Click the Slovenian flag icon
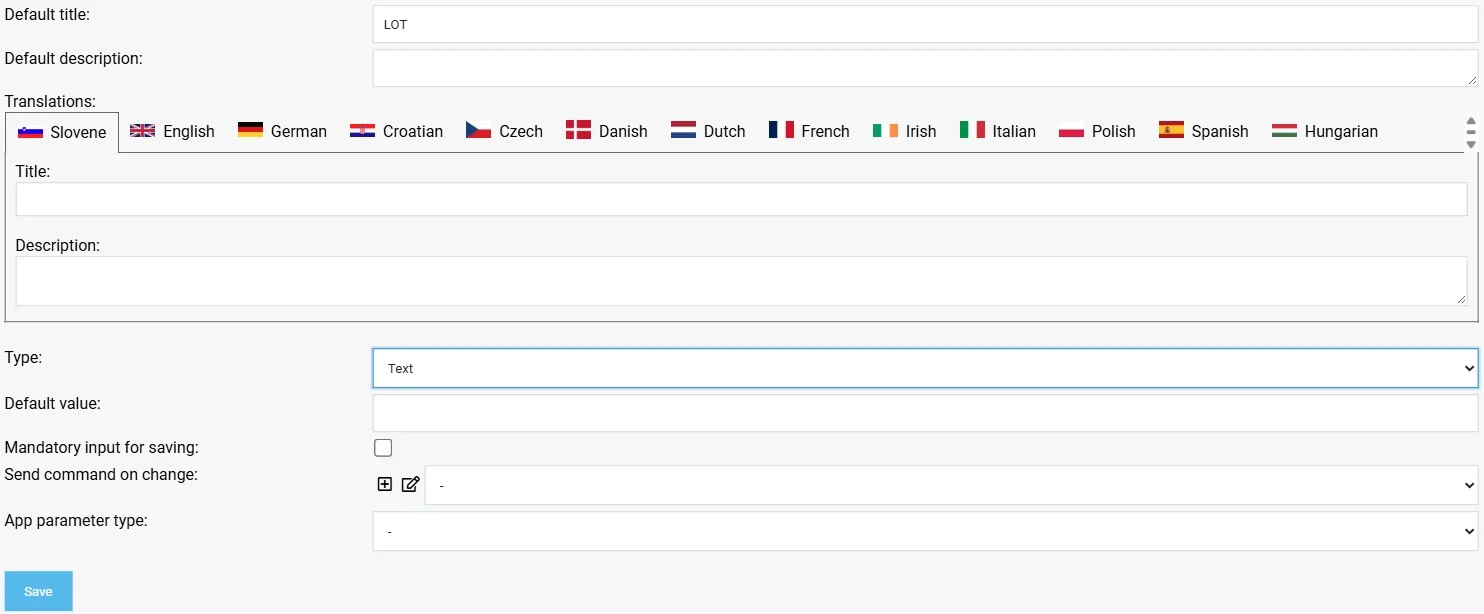The width and height of the screenshot is (1484, 614). tap(30, 132)
